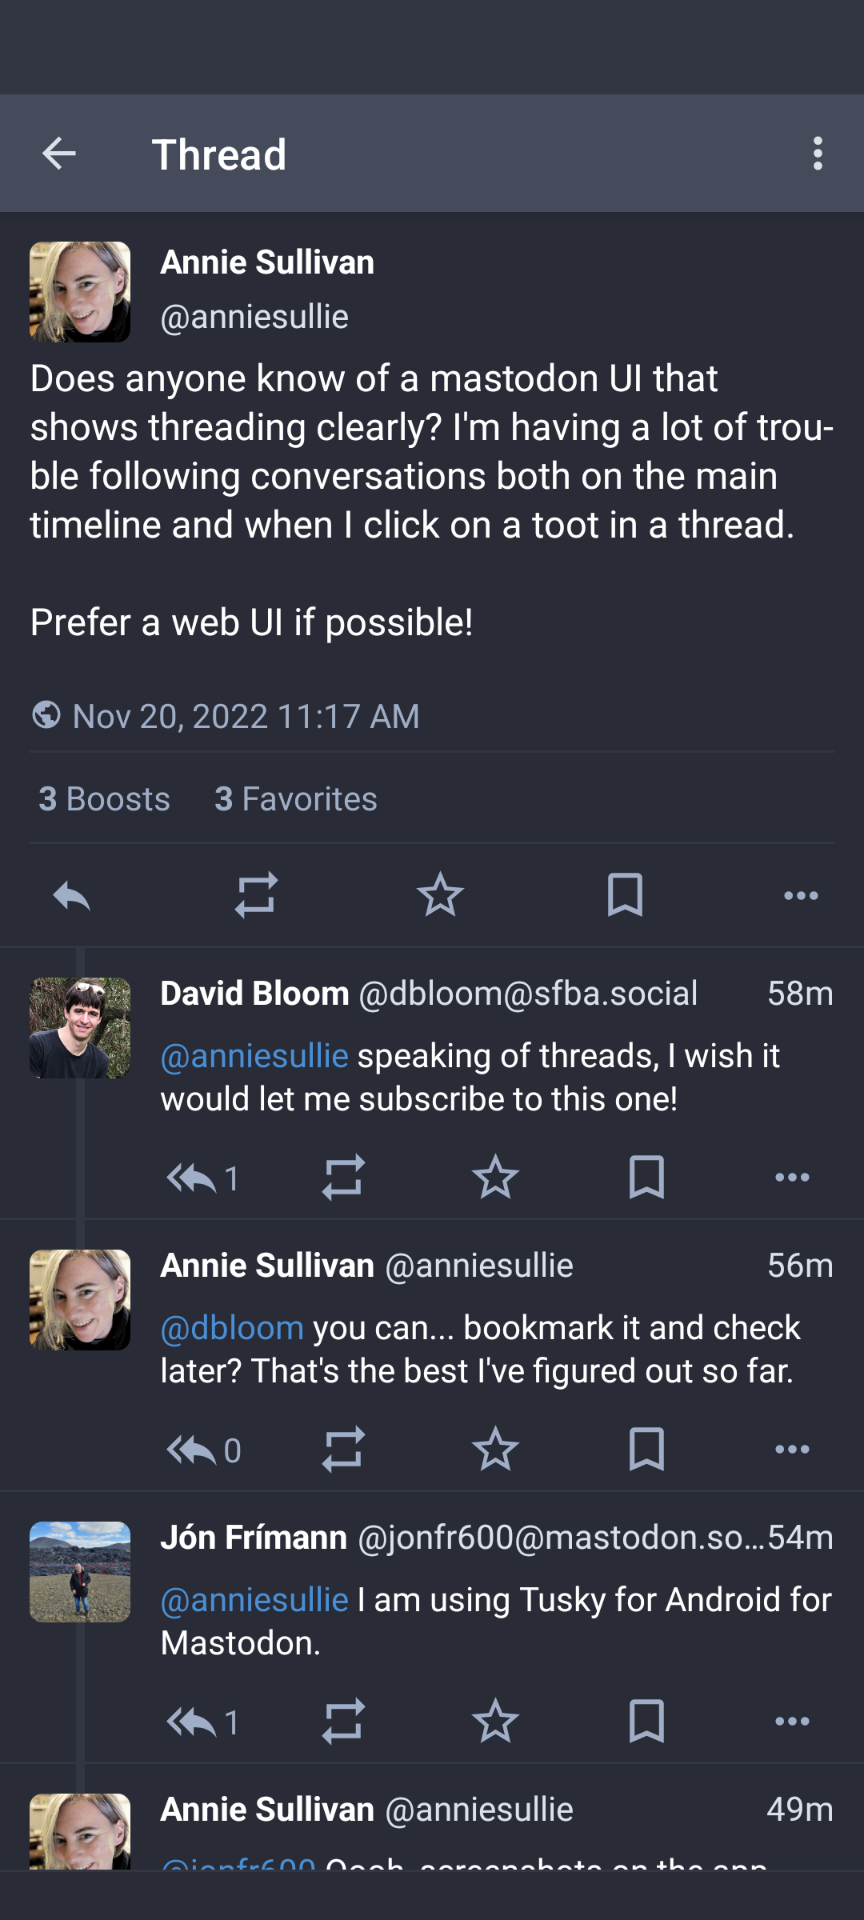Open the @anniesullie mention in David's reply
This screenshot has width=864, height=1920.
tap(253, 1056)
